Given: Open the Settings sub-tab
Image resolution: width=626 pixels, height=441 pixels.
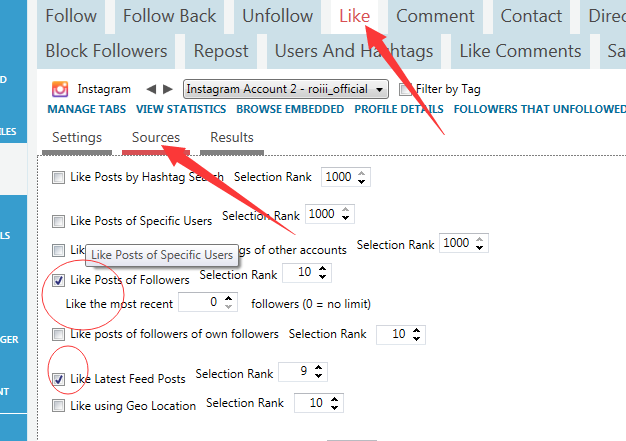Looking at the screenshot, I should [77, 138].
